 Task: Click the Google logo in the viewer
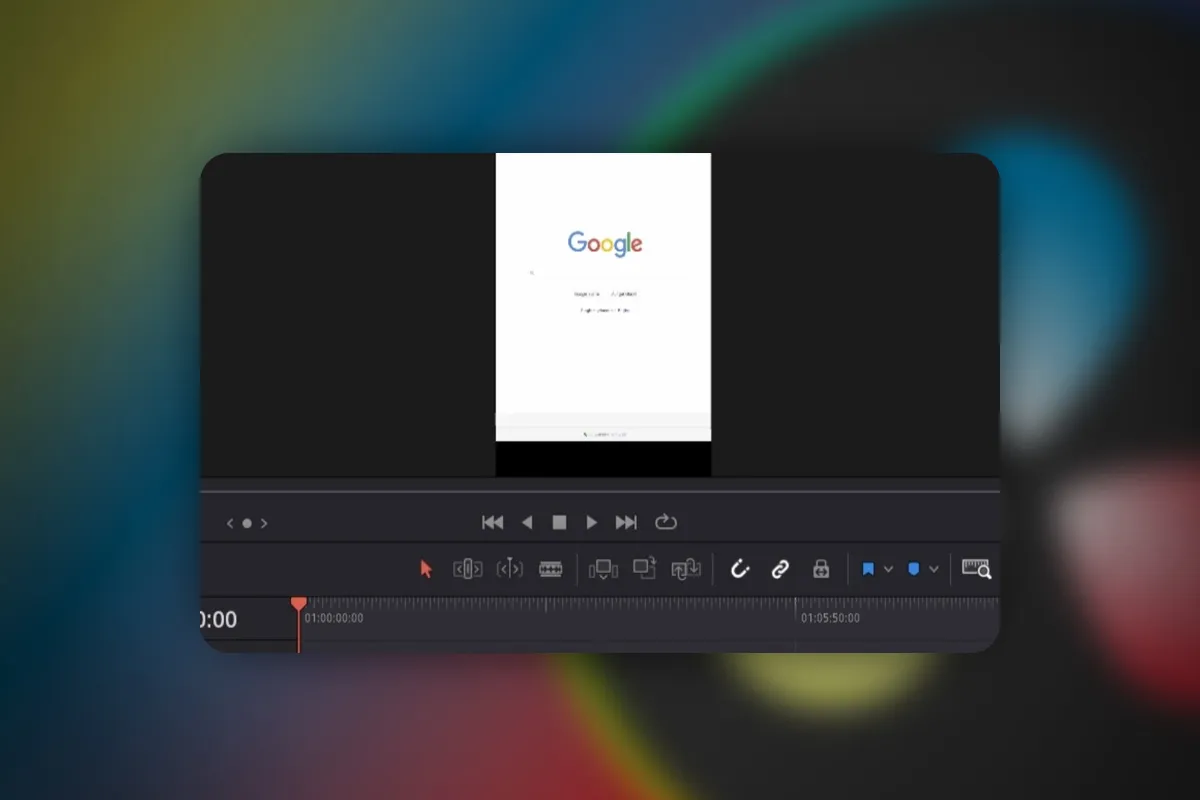tap(605, 243)
